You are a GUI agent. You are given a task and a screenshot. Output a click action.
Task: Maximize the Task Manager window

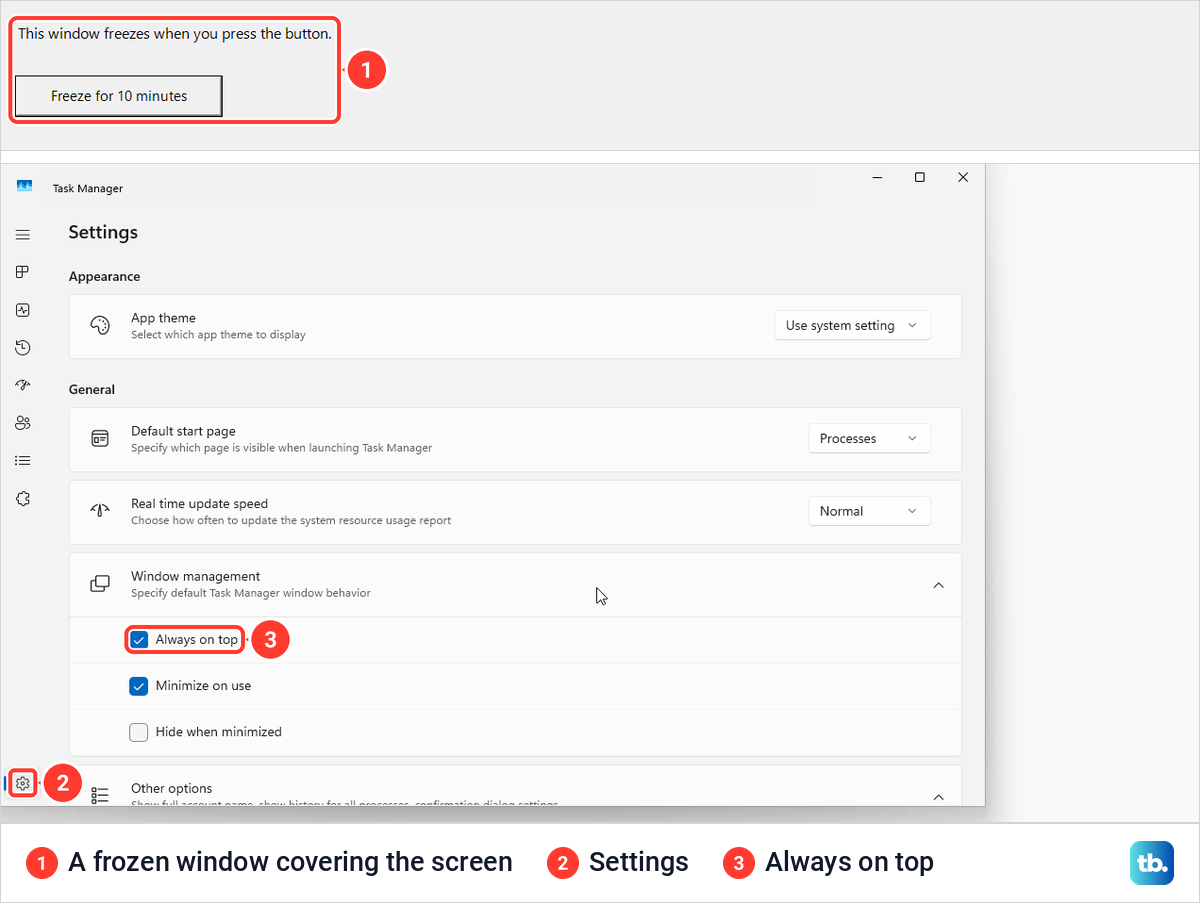click(920, 177)
